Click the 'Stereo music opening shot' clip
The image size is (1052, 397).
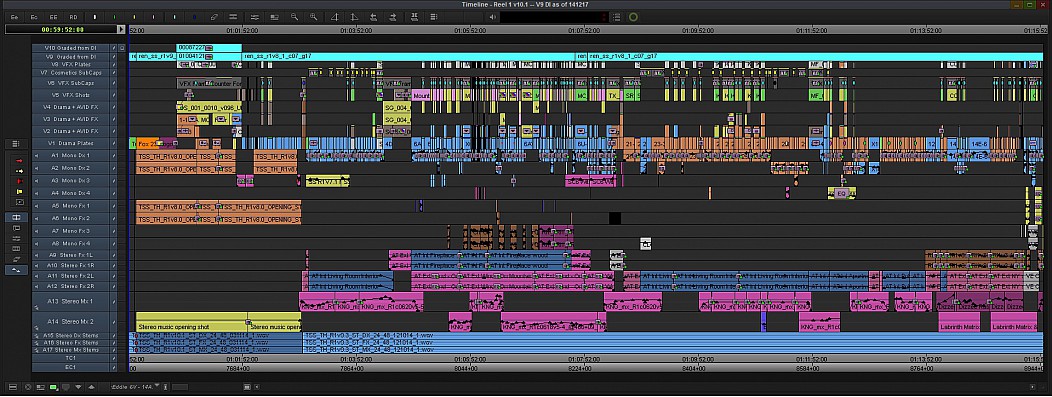(191, 322)
